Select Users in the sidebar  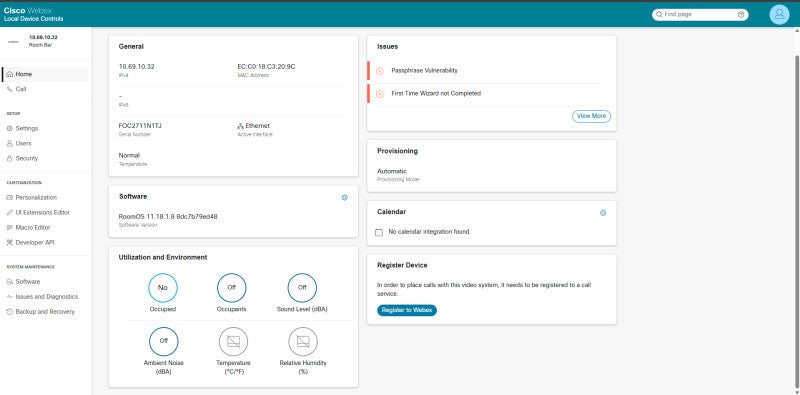point(45,144)
